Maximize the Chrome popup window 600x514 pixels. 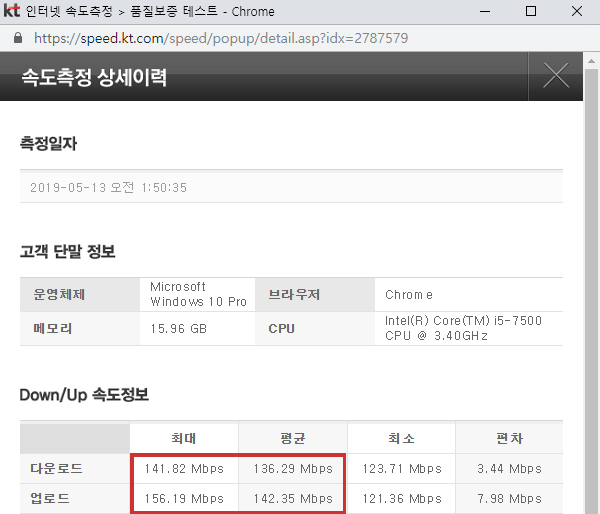531,11
